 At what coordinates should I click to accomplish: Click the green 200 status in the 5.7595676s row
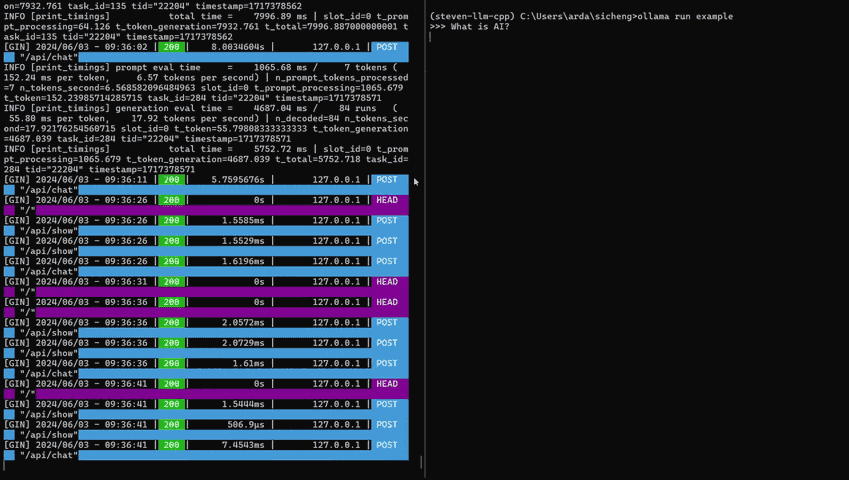click(x=172, y=180)
